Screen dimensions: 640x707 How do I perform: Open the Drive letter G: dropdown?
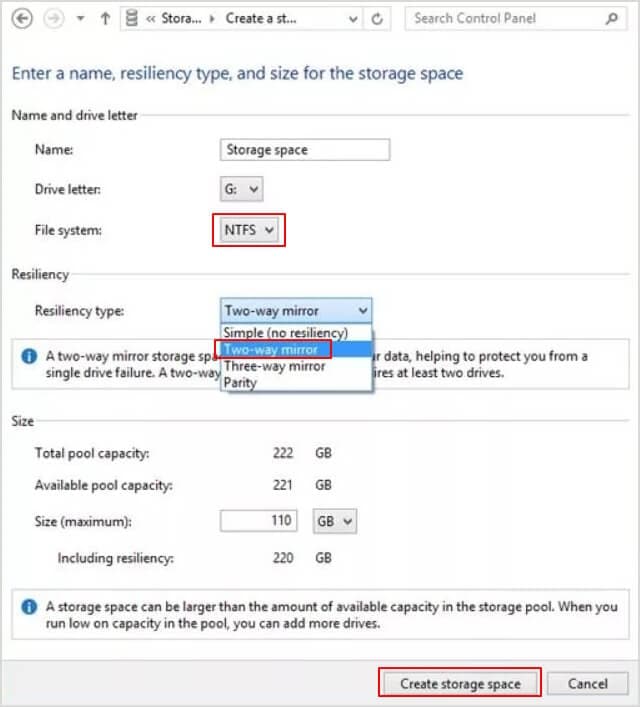coord(241,189)
